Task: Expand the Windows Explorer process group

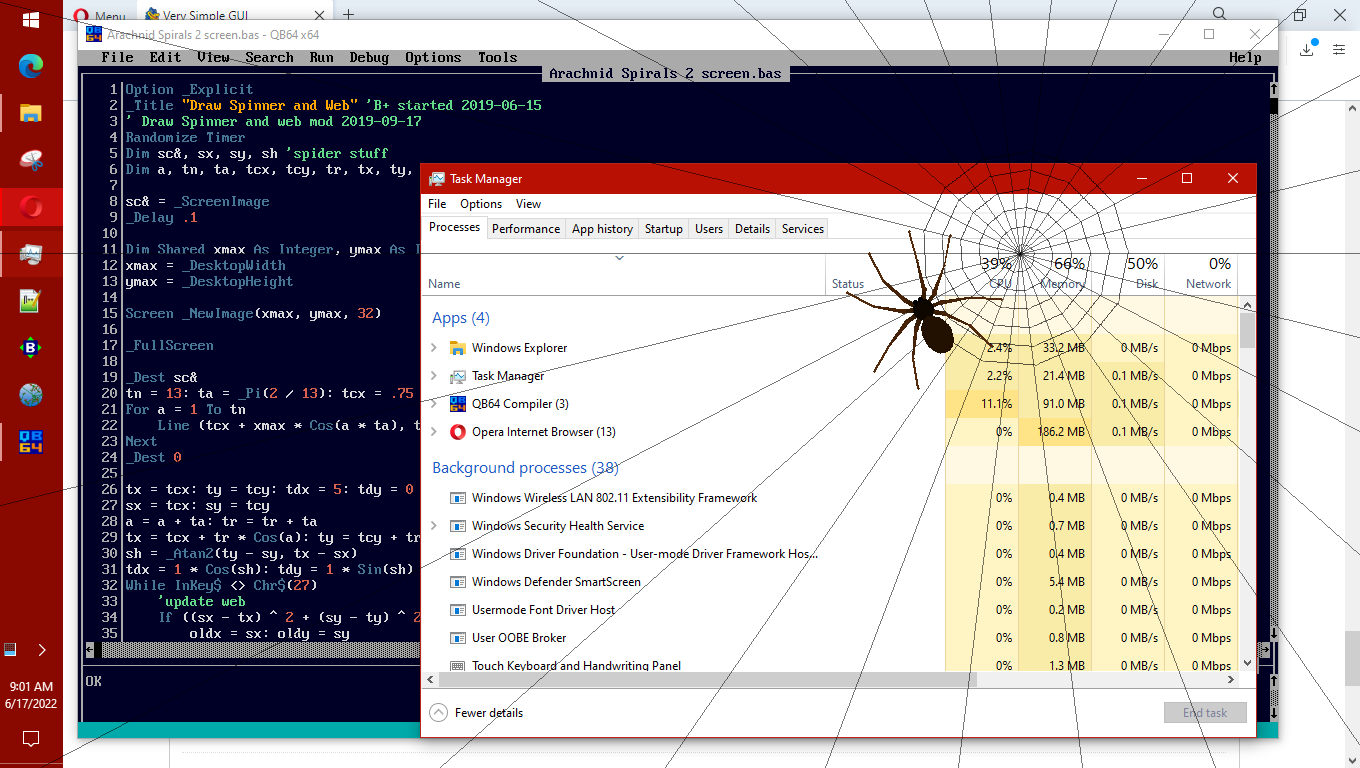Action: click(x=434, y=348)
